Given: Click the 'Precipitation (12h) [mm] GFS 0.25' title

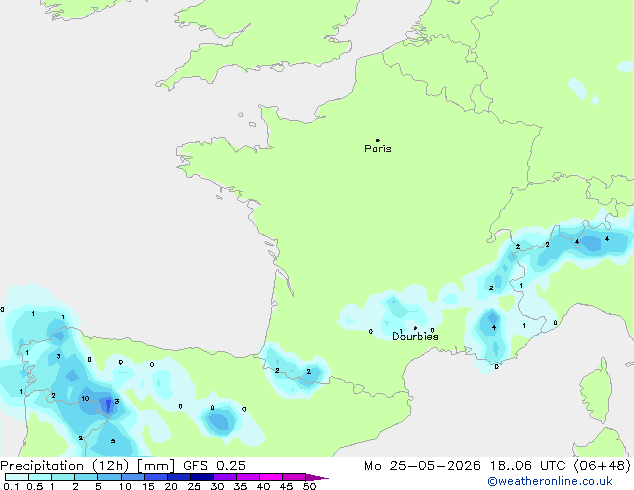Looking at the screenshot, I should point(123,466).
